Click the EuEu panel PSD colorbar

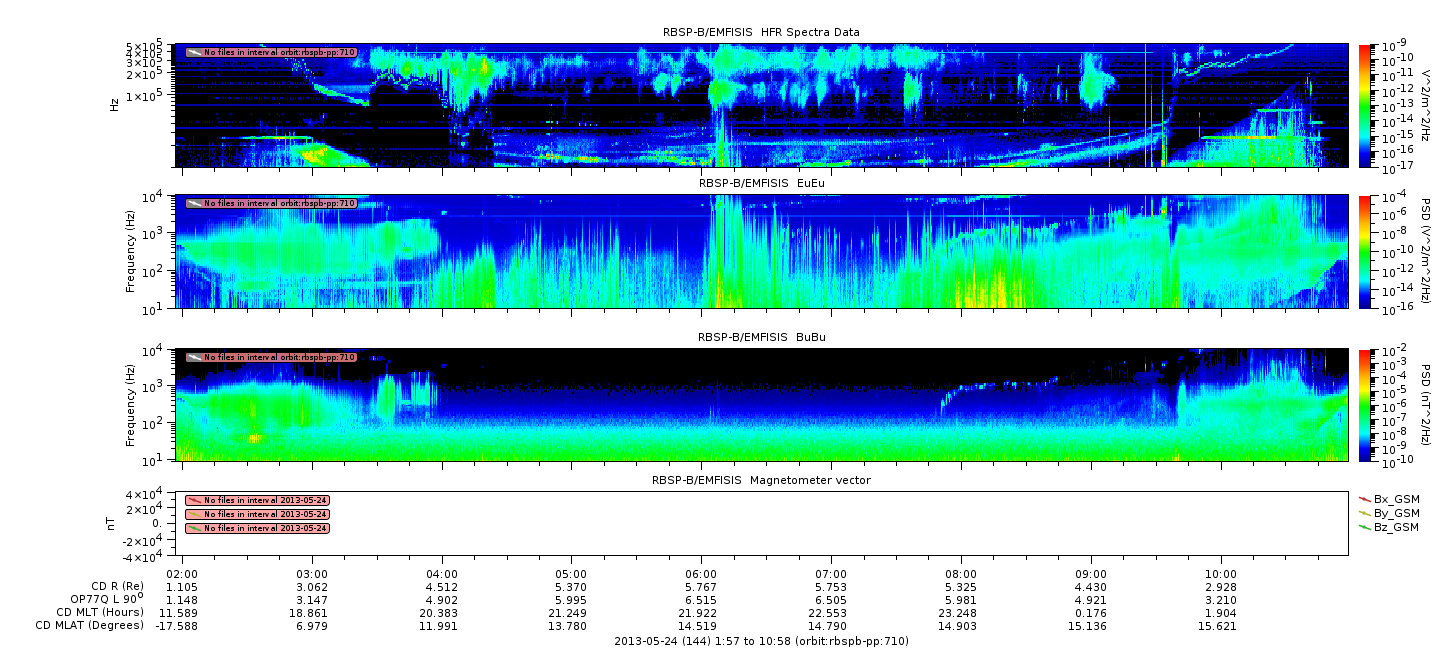(1364, 251)
